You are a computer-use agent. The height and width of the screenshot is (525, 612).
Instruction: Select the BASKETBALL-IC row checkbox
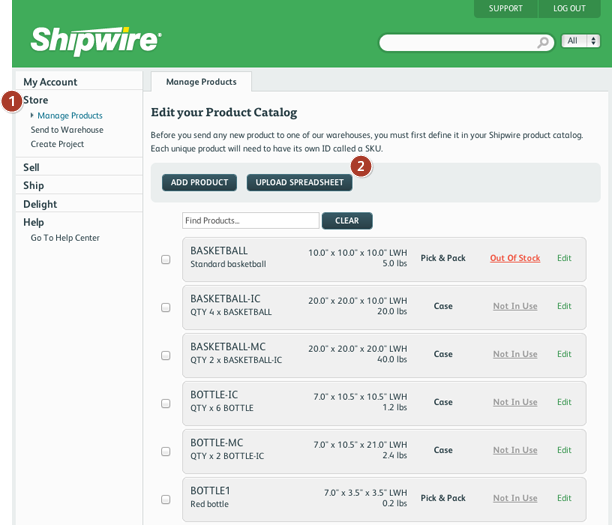coord(166,307)
